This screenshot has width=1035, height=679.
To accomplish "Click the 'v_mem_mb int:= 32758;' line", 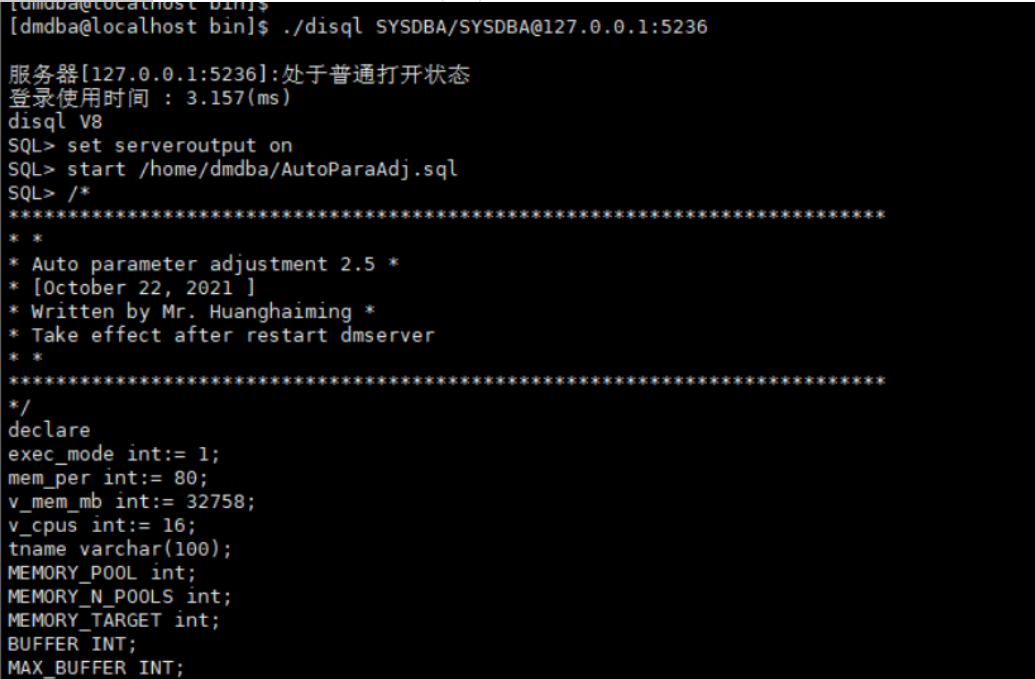I will click(x=131, y=501).
